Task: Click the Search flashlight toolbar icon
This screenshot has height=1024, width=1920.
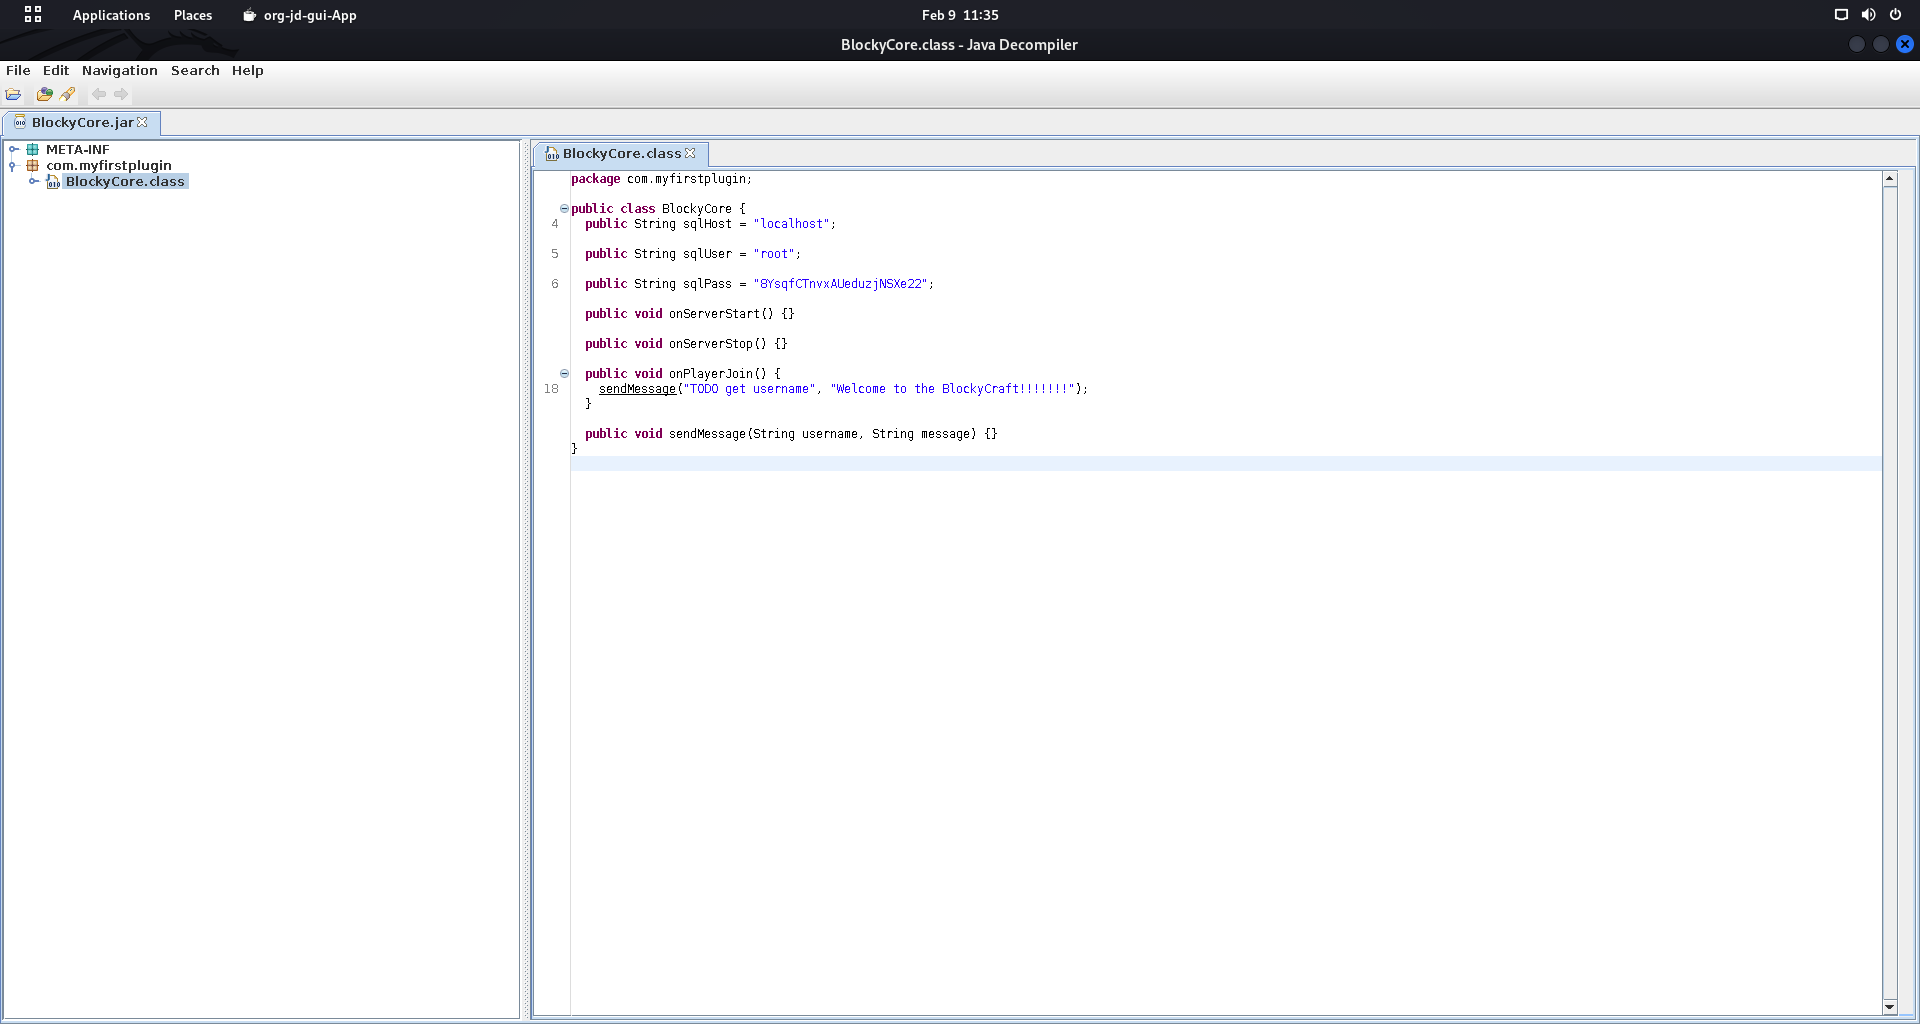Action: (x=67, y=95)
